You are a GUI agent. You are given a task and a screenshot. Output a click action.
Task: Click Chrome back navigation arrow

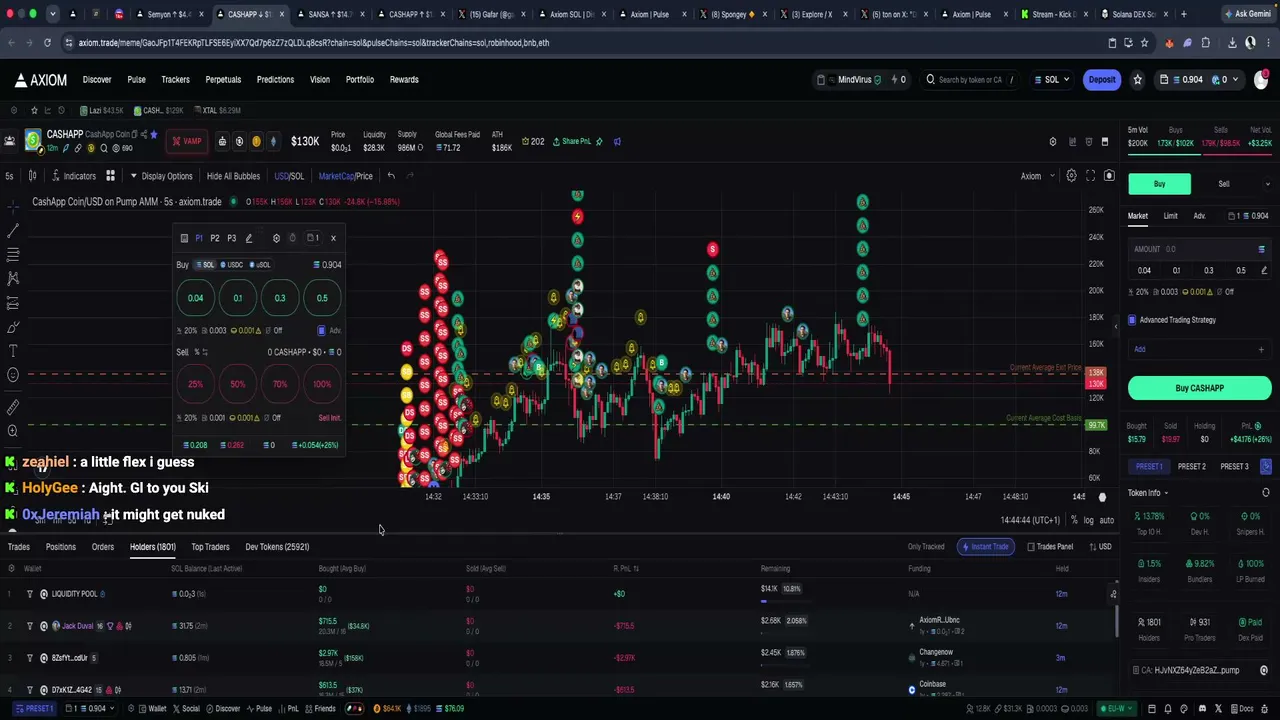10,43
